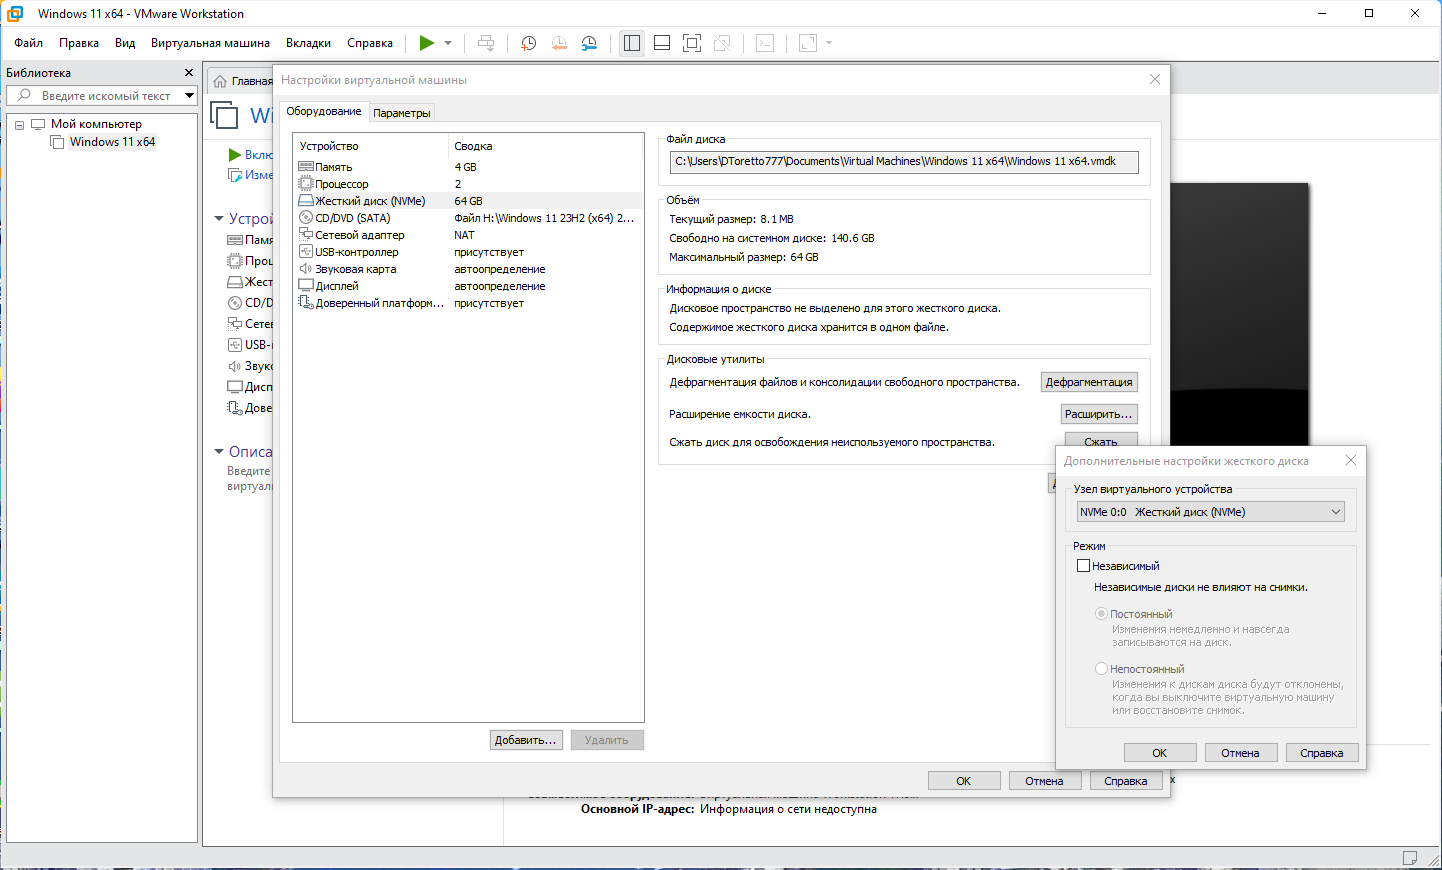Click Справка in advanced disk settings dialog
This screenshot has height=870, width=1442.
(x=1322, y=753)
